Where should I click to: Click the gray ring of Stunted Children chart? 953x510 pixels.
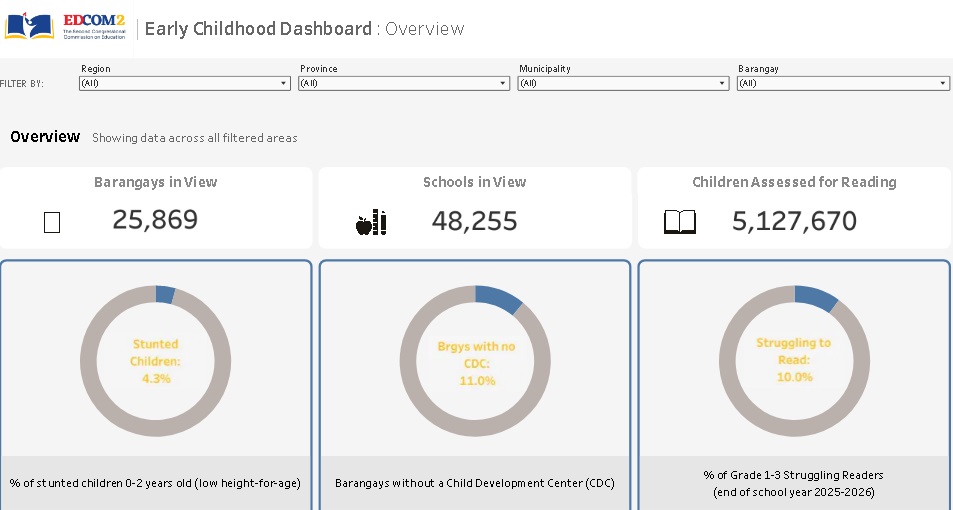(x=88, y=362)
